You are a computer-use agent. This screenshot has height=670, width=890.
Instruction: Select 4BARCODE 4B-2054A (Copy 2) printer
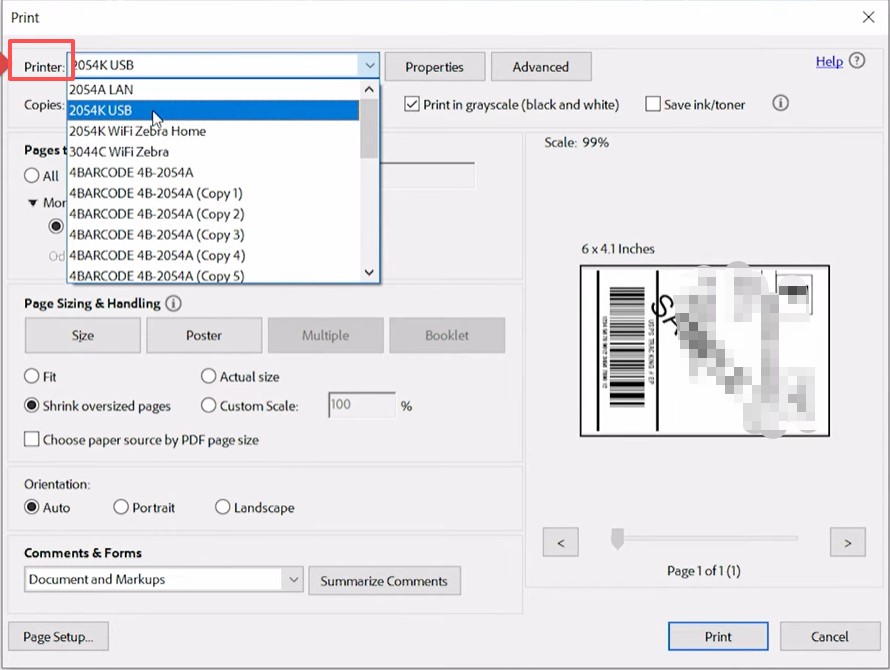pos(156,214)
